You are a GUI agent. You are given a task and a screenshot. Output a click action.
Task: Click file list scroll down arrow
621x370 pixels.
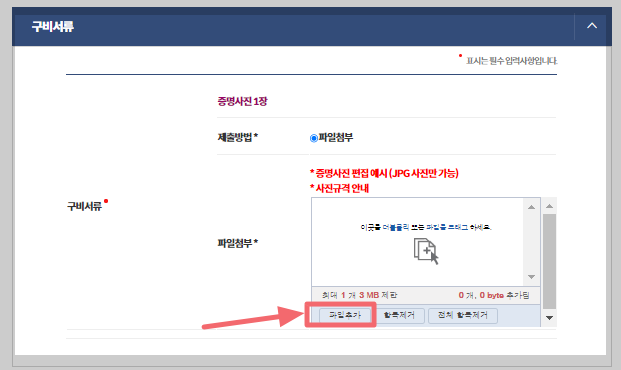point(531,277)
